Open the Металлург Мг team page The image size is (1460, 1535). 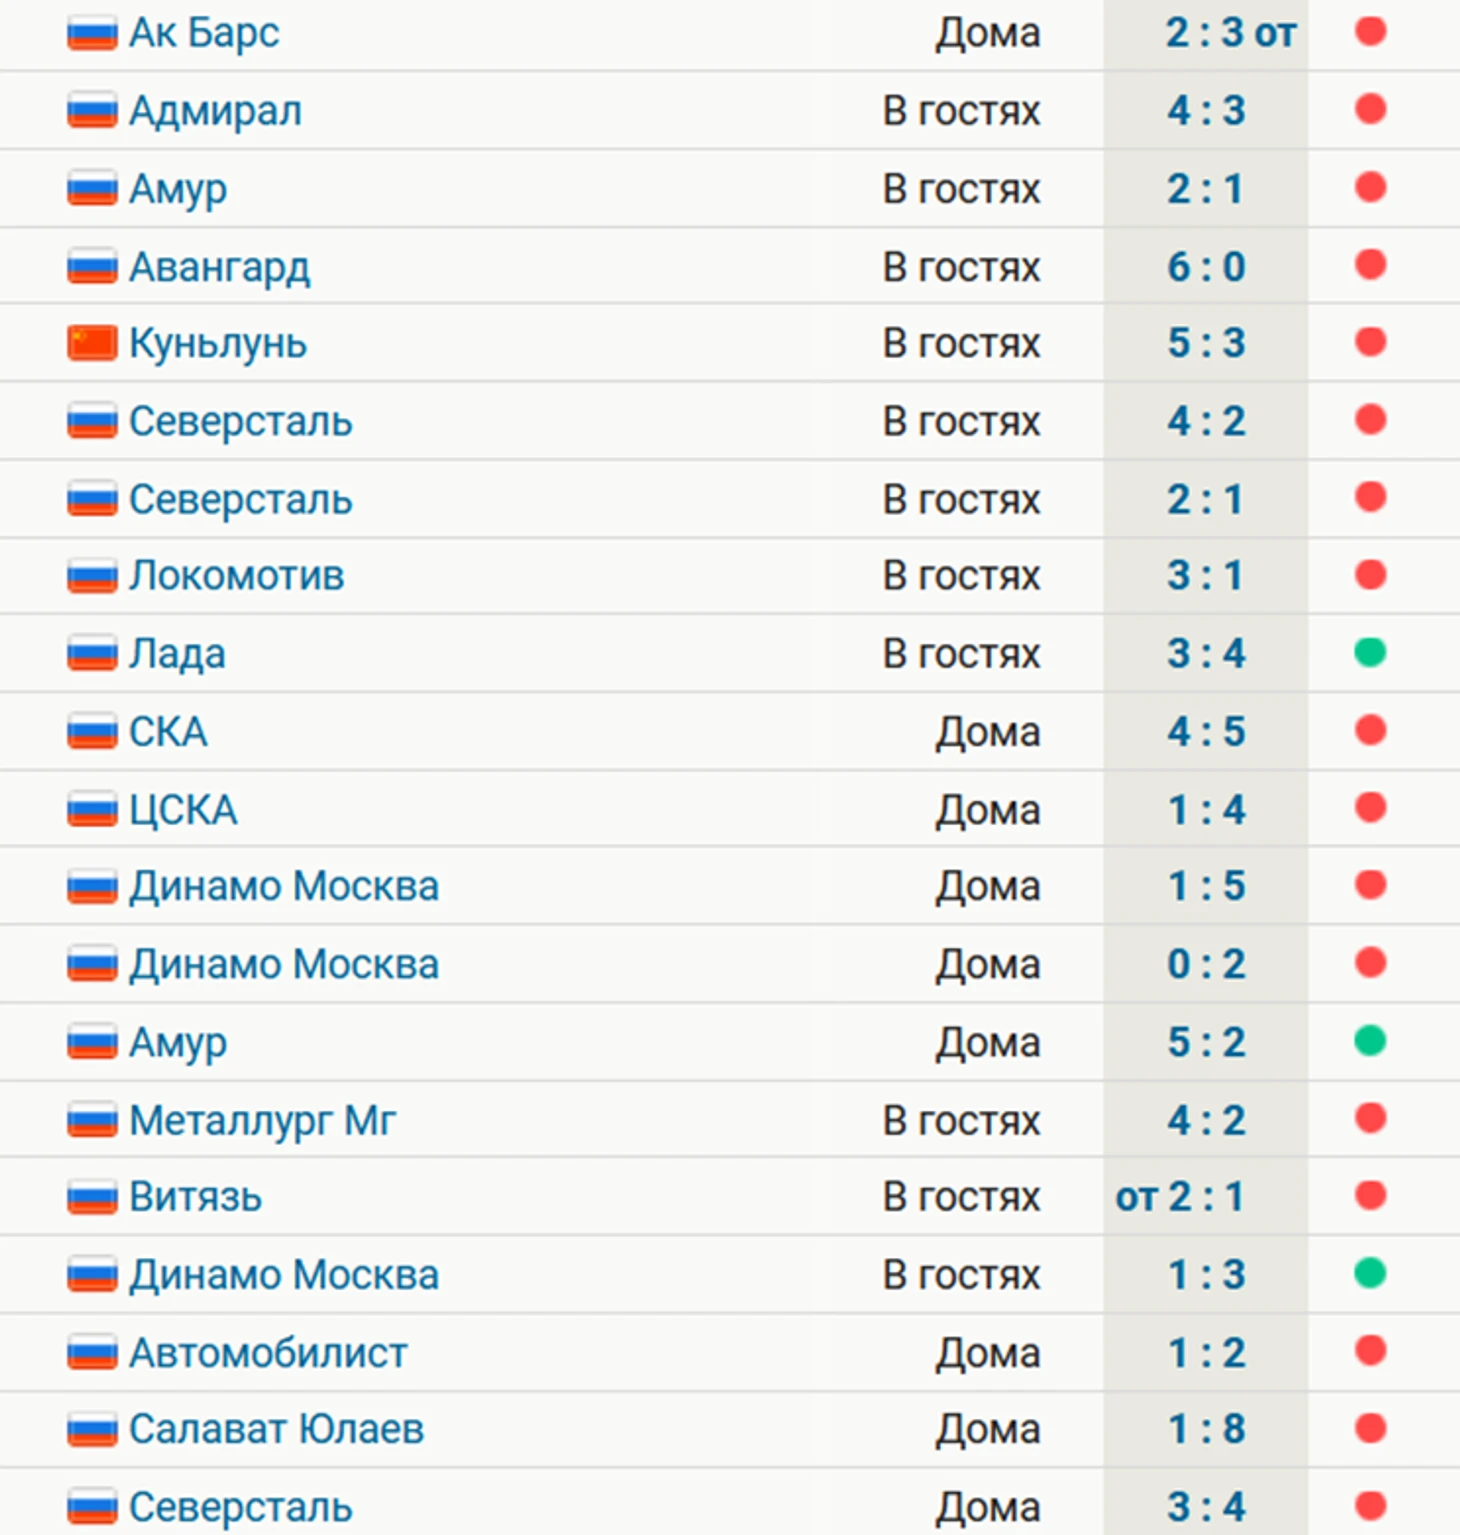pyautogui.click(x=263, y=1121)
